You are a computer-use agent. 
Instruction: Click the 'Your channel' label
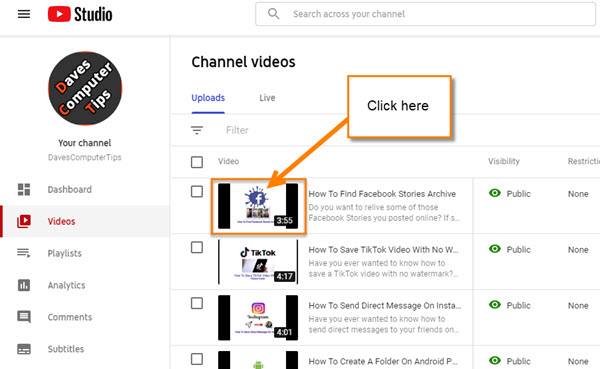[85, 143]
